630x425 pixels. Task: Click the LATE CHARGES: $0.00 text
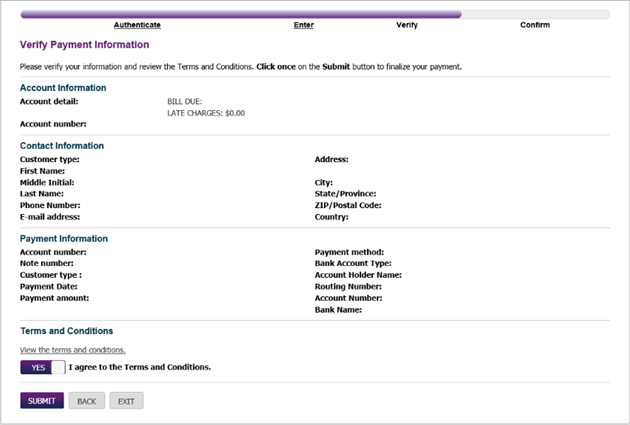click(x=206, y=113)
